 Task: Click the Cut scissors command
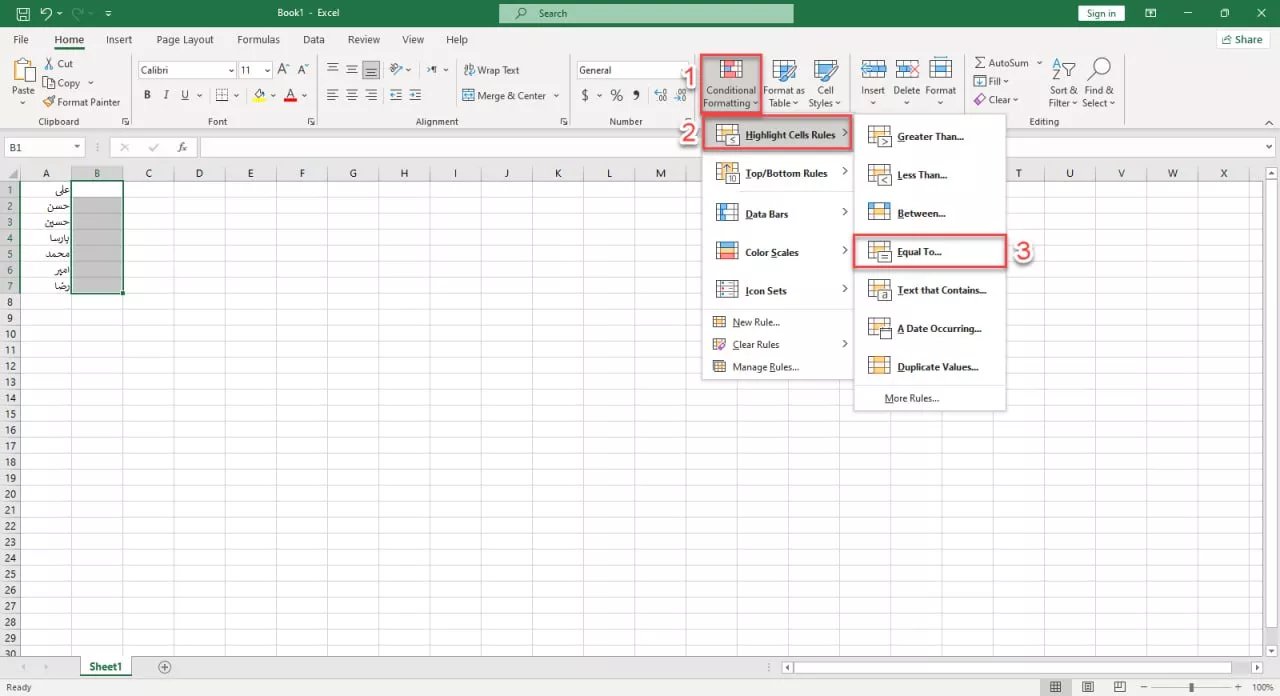tap(58, 64)
